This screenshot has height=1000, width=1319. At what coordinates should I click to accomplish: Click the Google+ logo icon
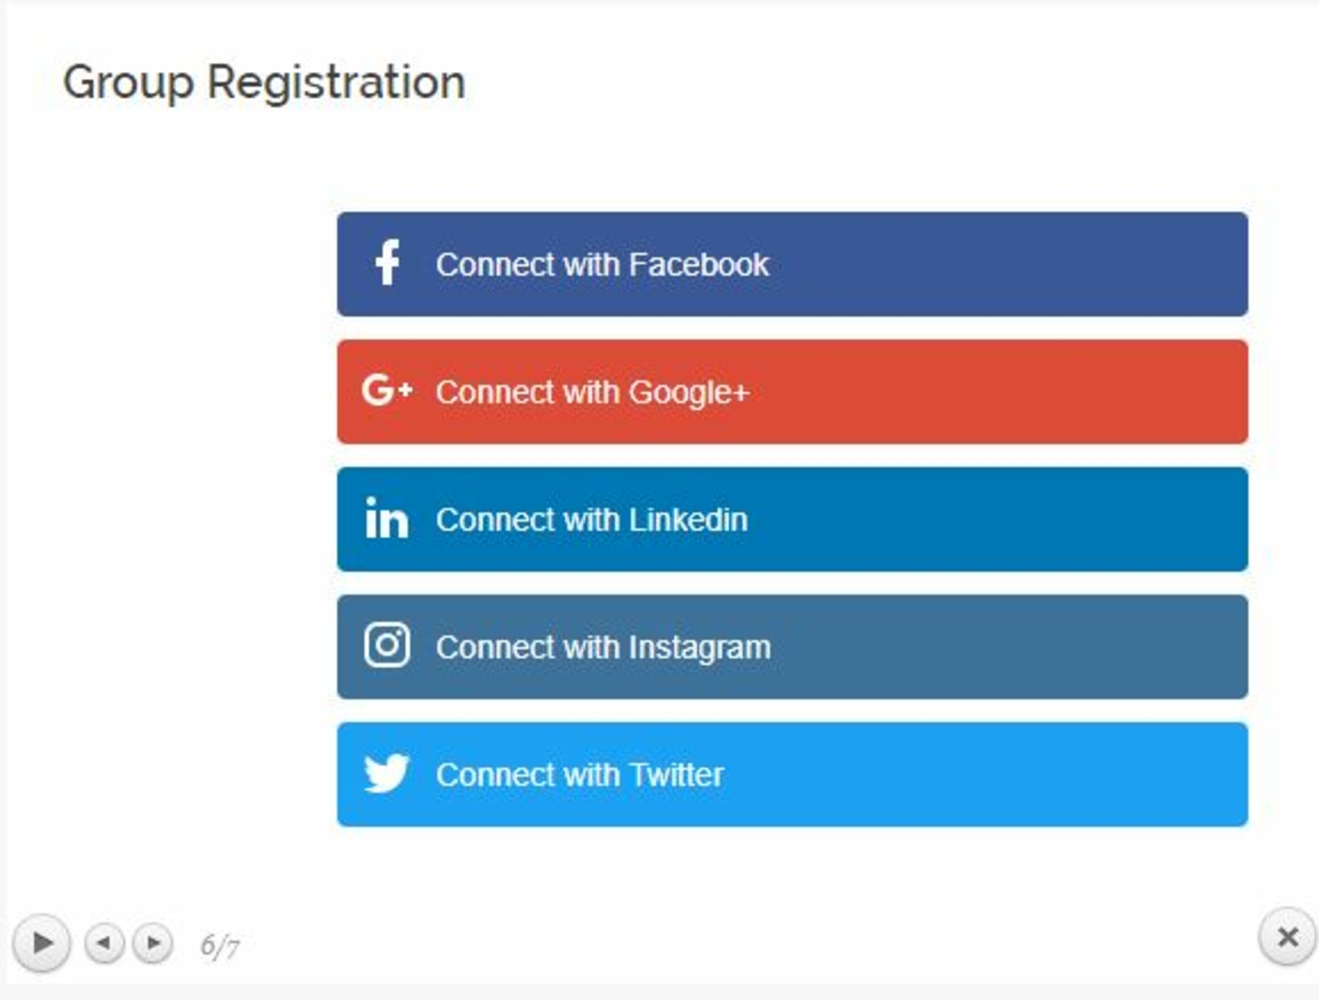pos(386,391)
